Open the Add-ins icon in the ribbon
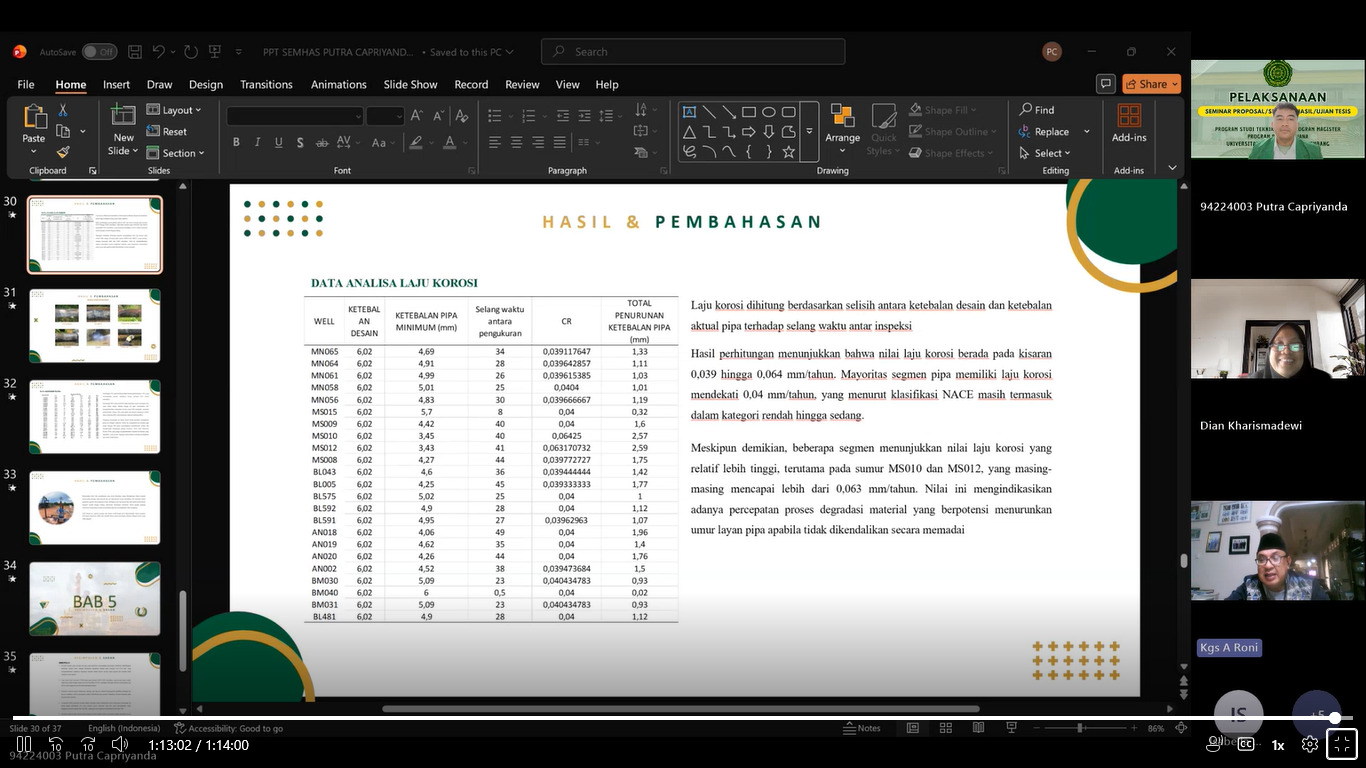The height and width of the screenshot is (768, 1366). [x=1129, y=124]
